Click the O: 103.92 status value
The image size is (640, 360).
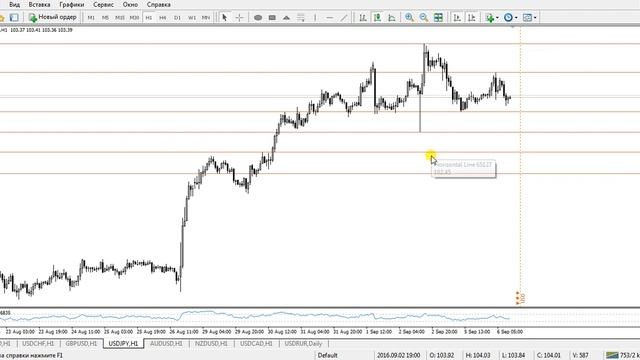point(442,356)
